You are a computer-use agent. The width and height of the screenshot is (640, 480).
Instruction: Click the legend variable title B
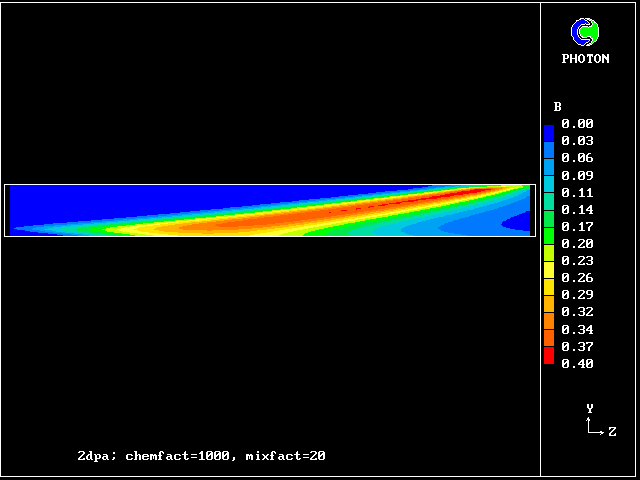557,107
